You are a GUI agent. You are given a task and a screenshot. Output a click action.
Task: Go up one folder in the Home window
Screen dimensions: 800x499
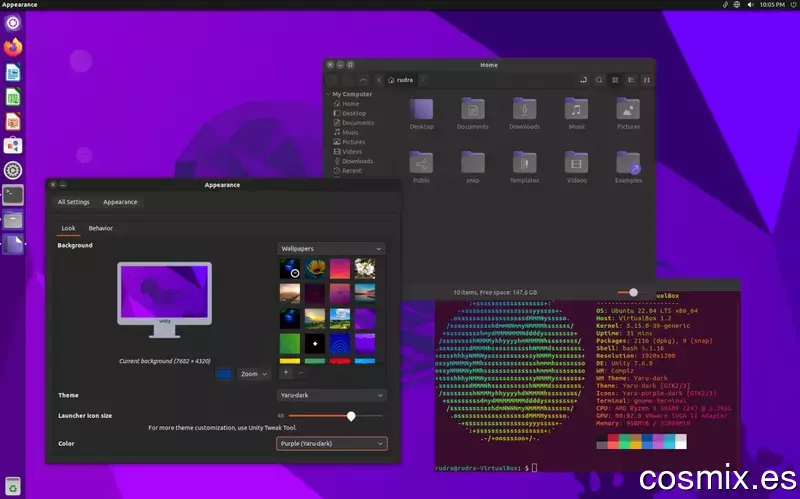tap(363, 80)
